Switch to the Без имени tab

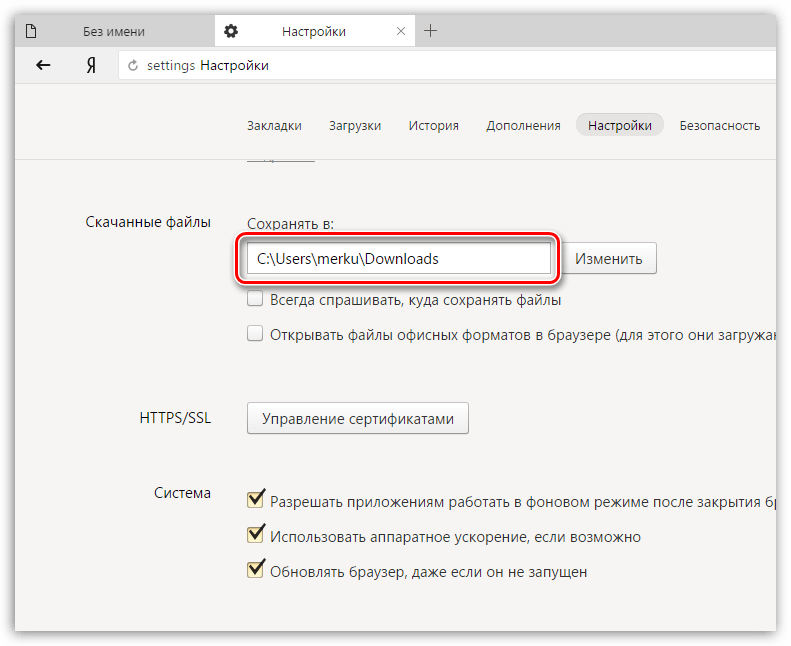pyautogui.click(x=115, y=31)
